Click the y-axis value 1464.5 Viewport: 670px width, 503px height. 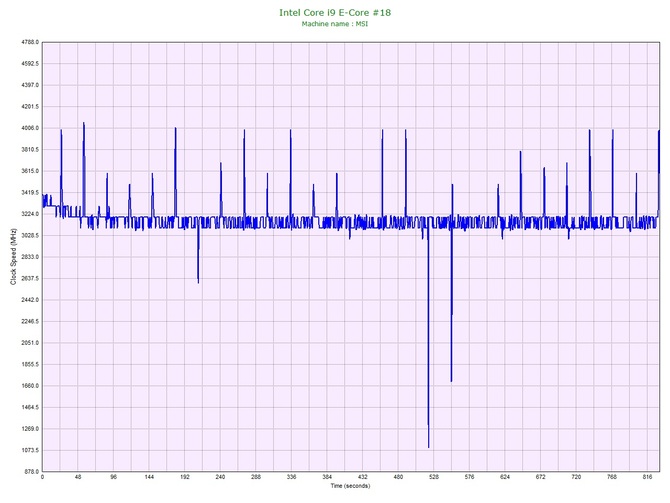[30, 407]
